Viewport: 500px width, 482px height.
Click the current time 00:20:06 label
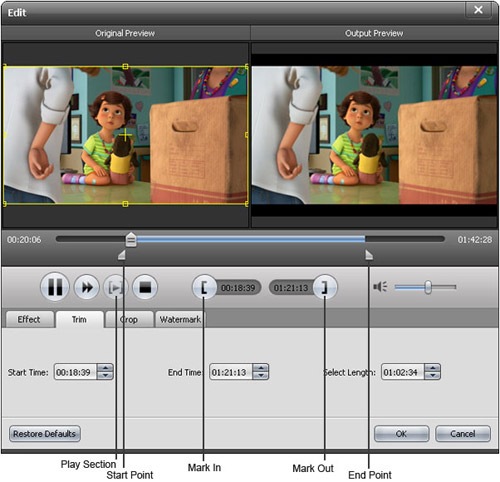click(24, 239)
